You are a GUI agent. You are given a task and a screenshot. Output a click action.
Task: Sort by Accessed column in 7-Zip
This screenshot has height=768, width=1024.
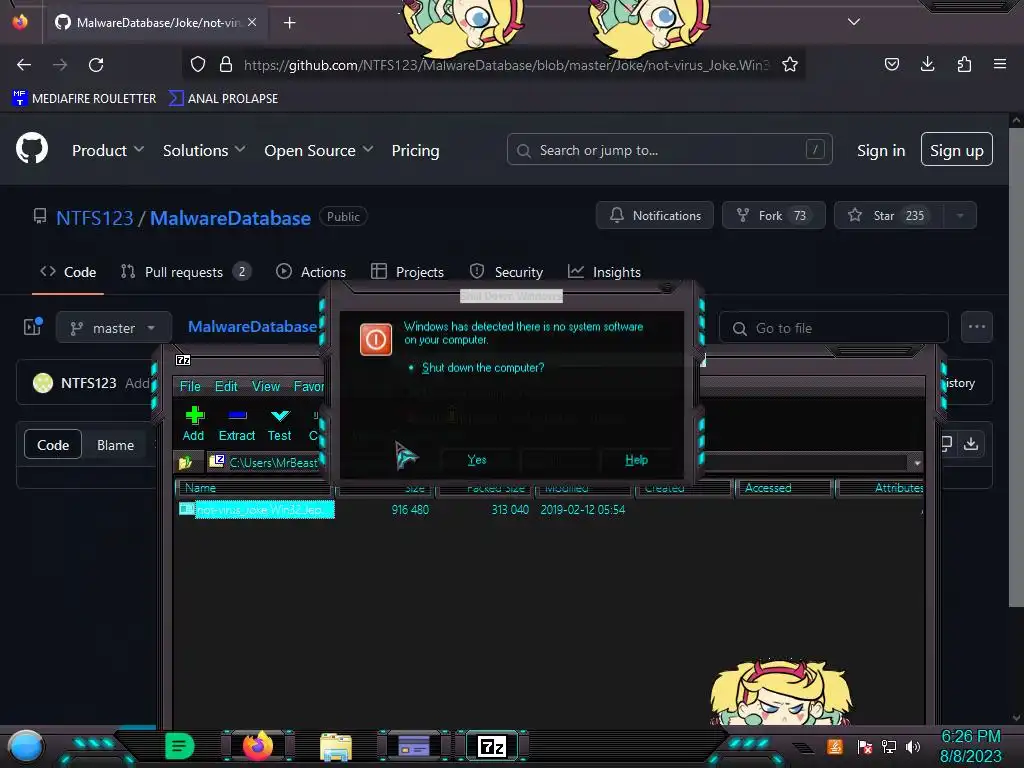pyautogui.click(x=784, y=488)
